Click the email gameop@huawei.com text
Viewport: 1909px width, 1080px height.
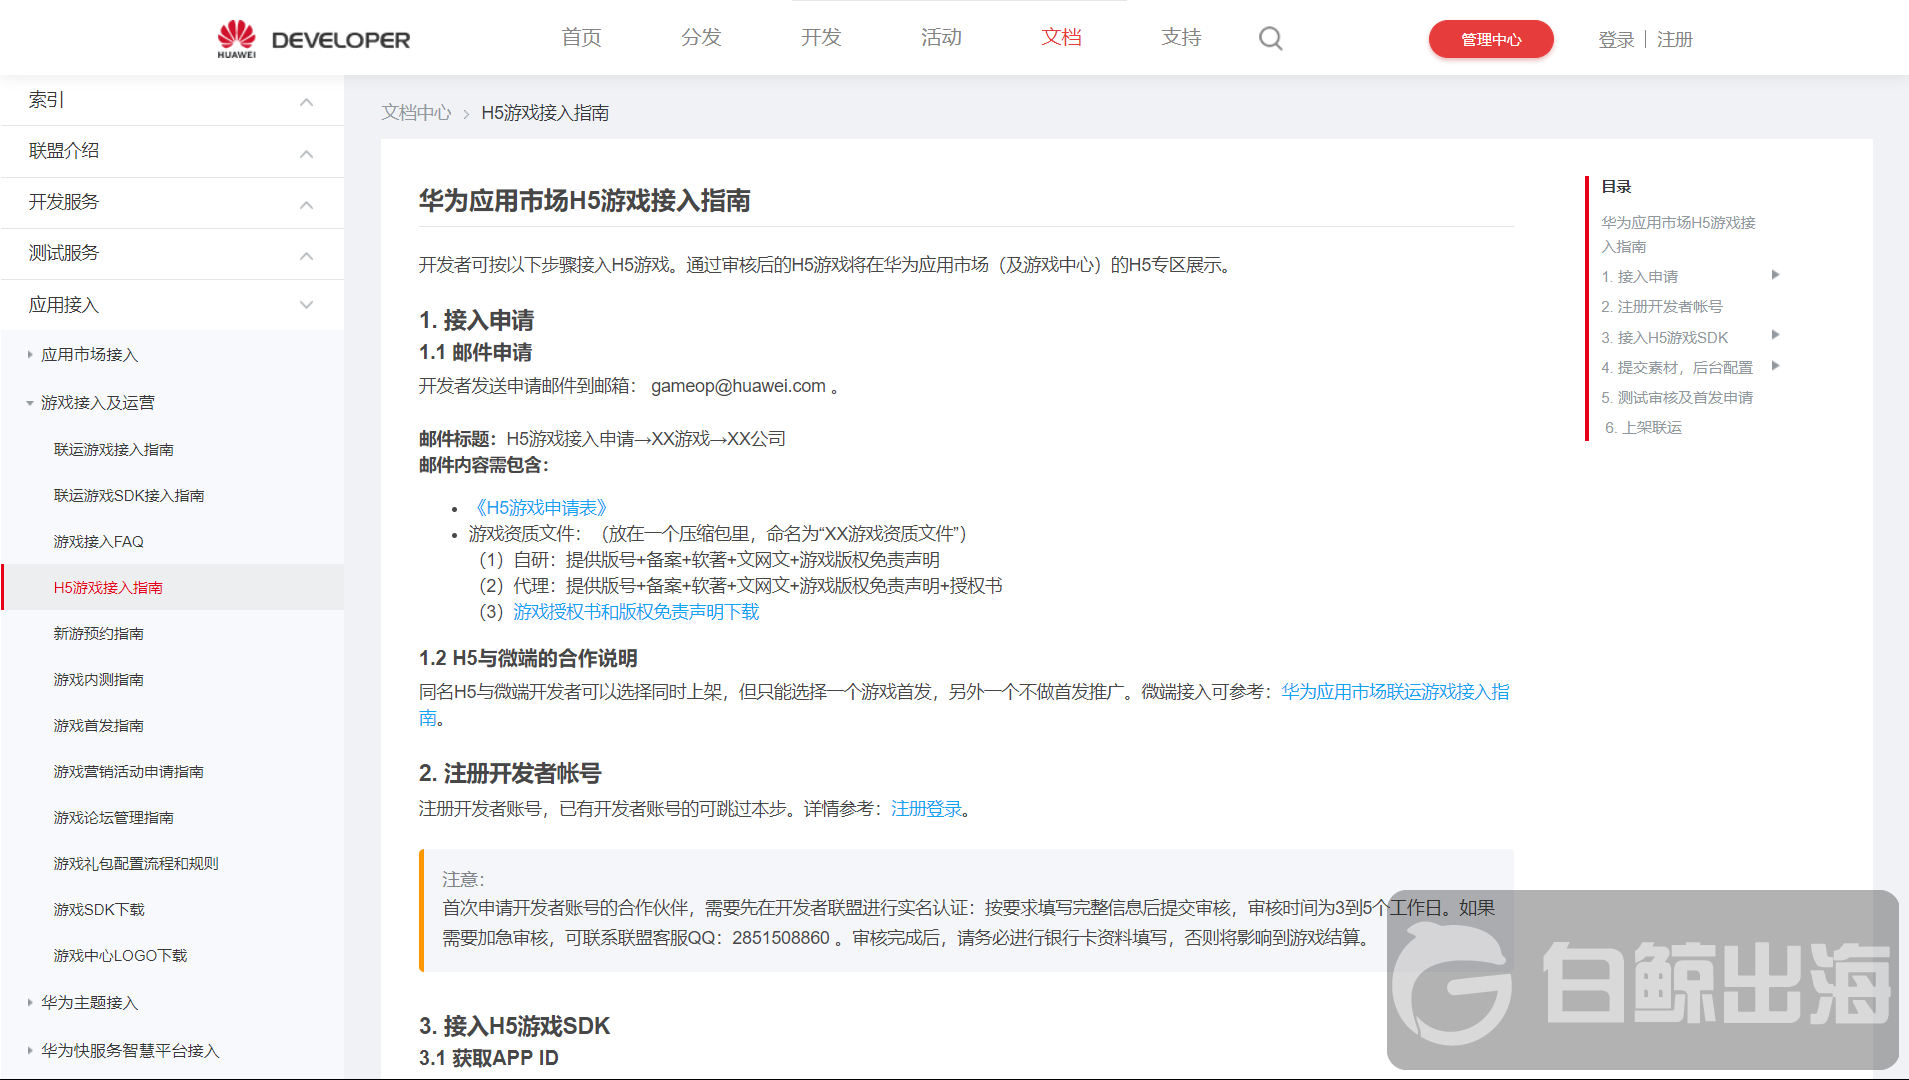coord(738,386)
